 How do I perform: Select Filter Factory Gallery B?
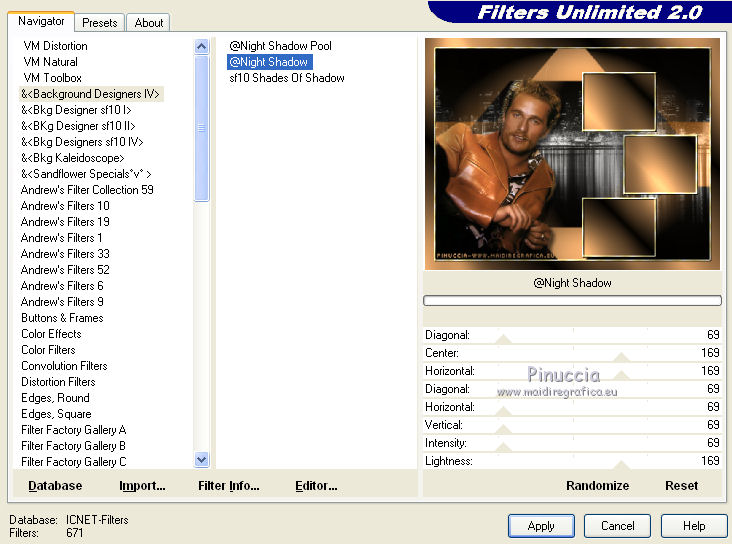[x=74, y=445]
